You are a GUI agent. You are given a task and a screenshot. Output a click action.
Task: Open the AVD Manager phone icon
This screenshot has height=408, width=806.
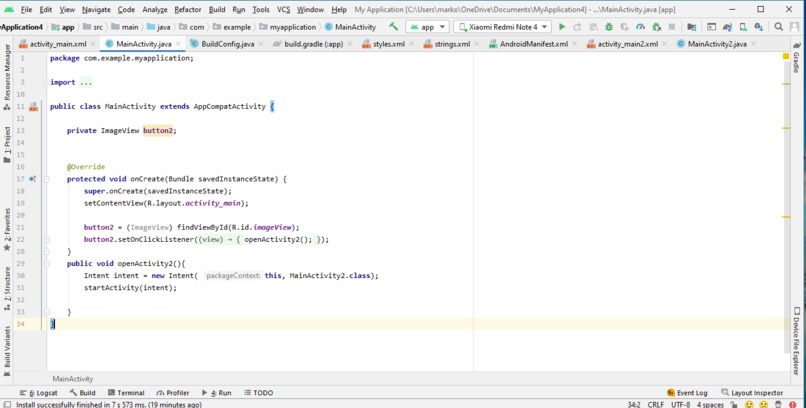(743, 27)
